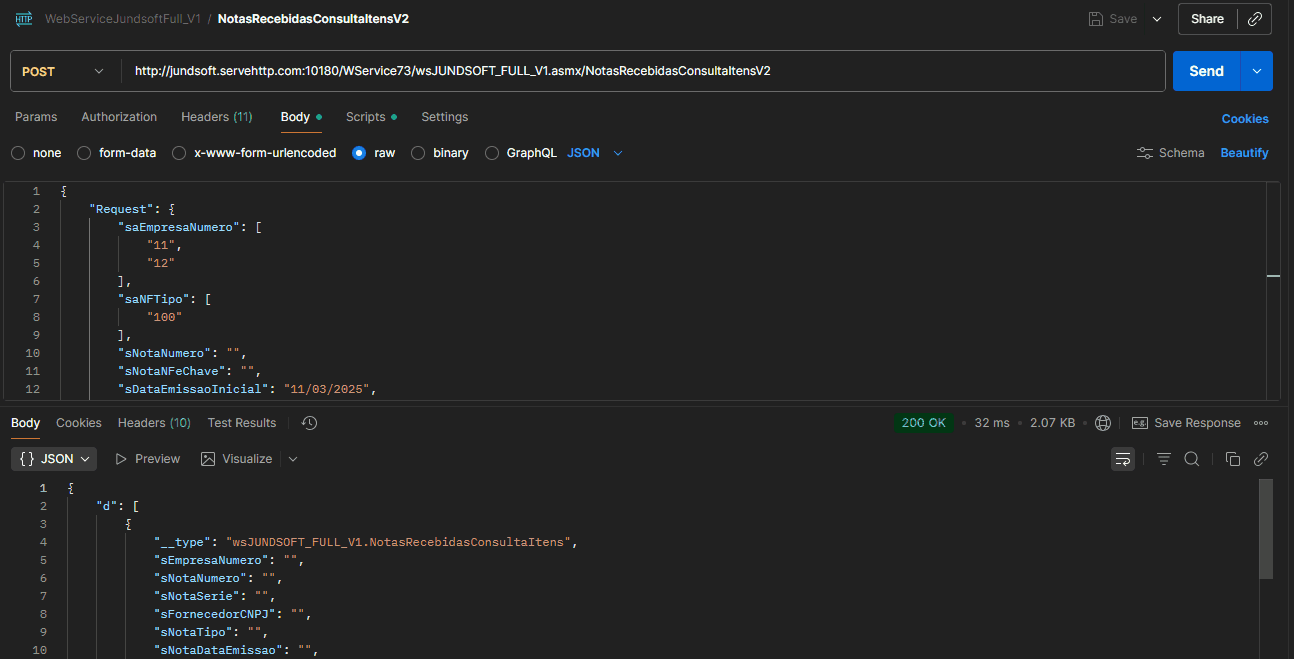Viewport: 1294px width, 659px height.
Task: Open the Test Results response tab
Action: 241,423
